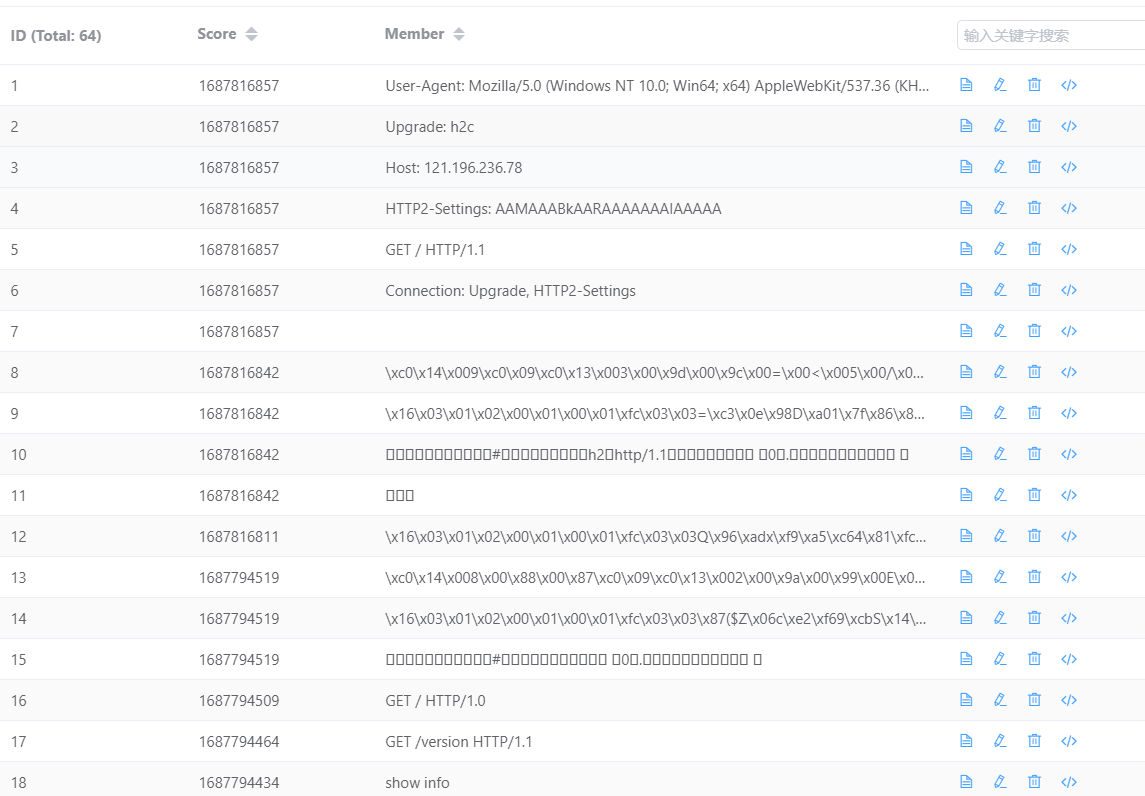Select row 14 score 1687794519
The image size is (1145, 796).
239,619
